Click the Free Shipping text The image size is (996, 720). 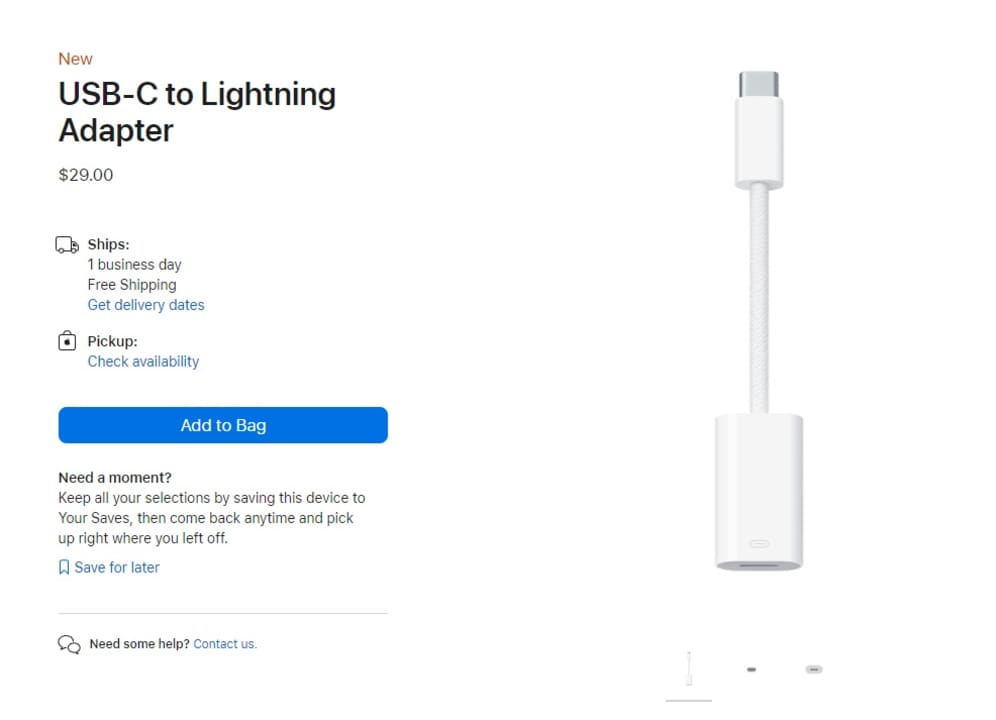(x=132, y=284)
